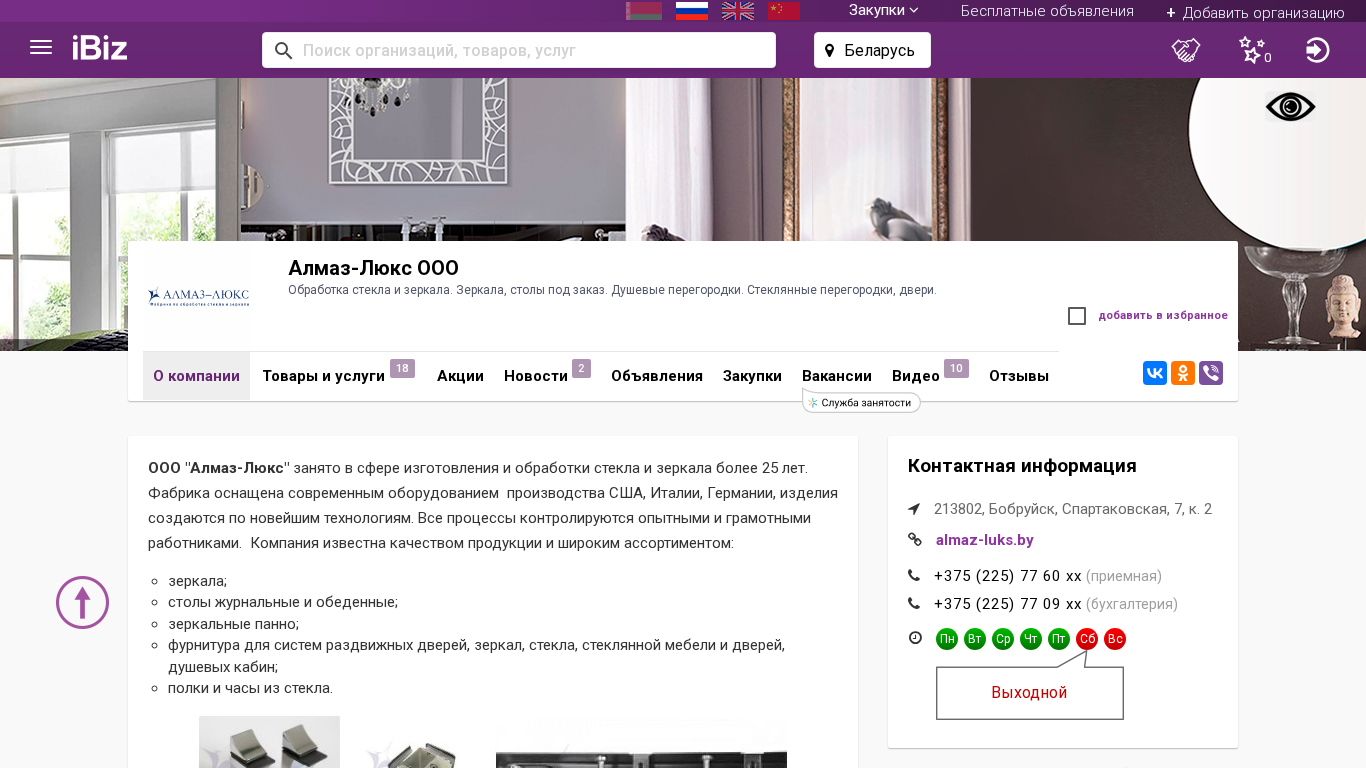Viewport: 1366px width, 768px height.
Task: Open favorites stars icon in header
Action: [1254, 50]
